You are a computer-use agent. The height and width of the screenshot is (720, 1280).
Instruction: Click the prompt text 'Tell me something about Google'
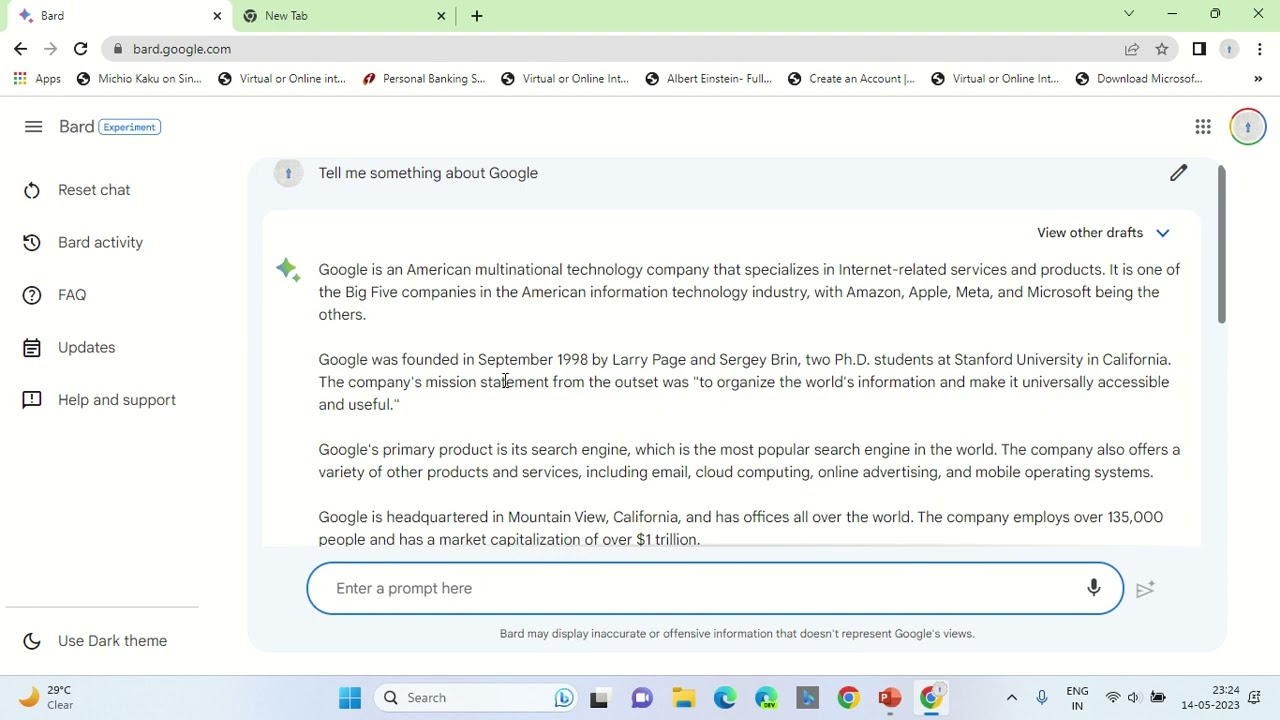[x=428, y=173]
